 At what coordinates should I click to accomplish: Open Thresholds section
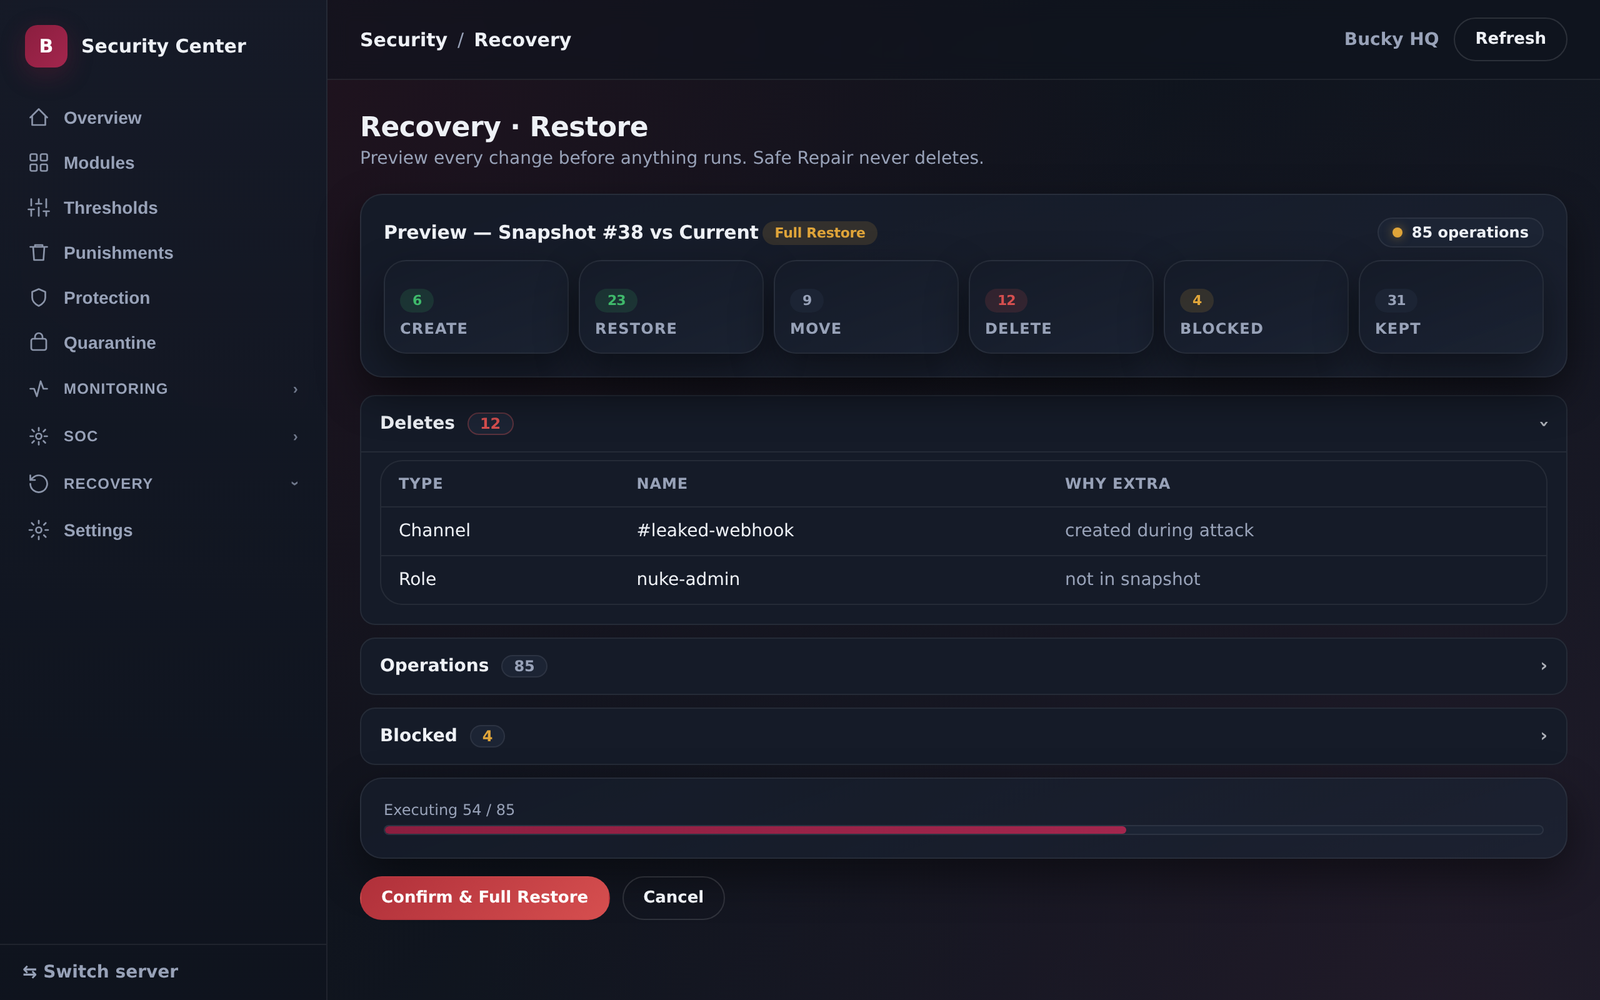(163, 208)
